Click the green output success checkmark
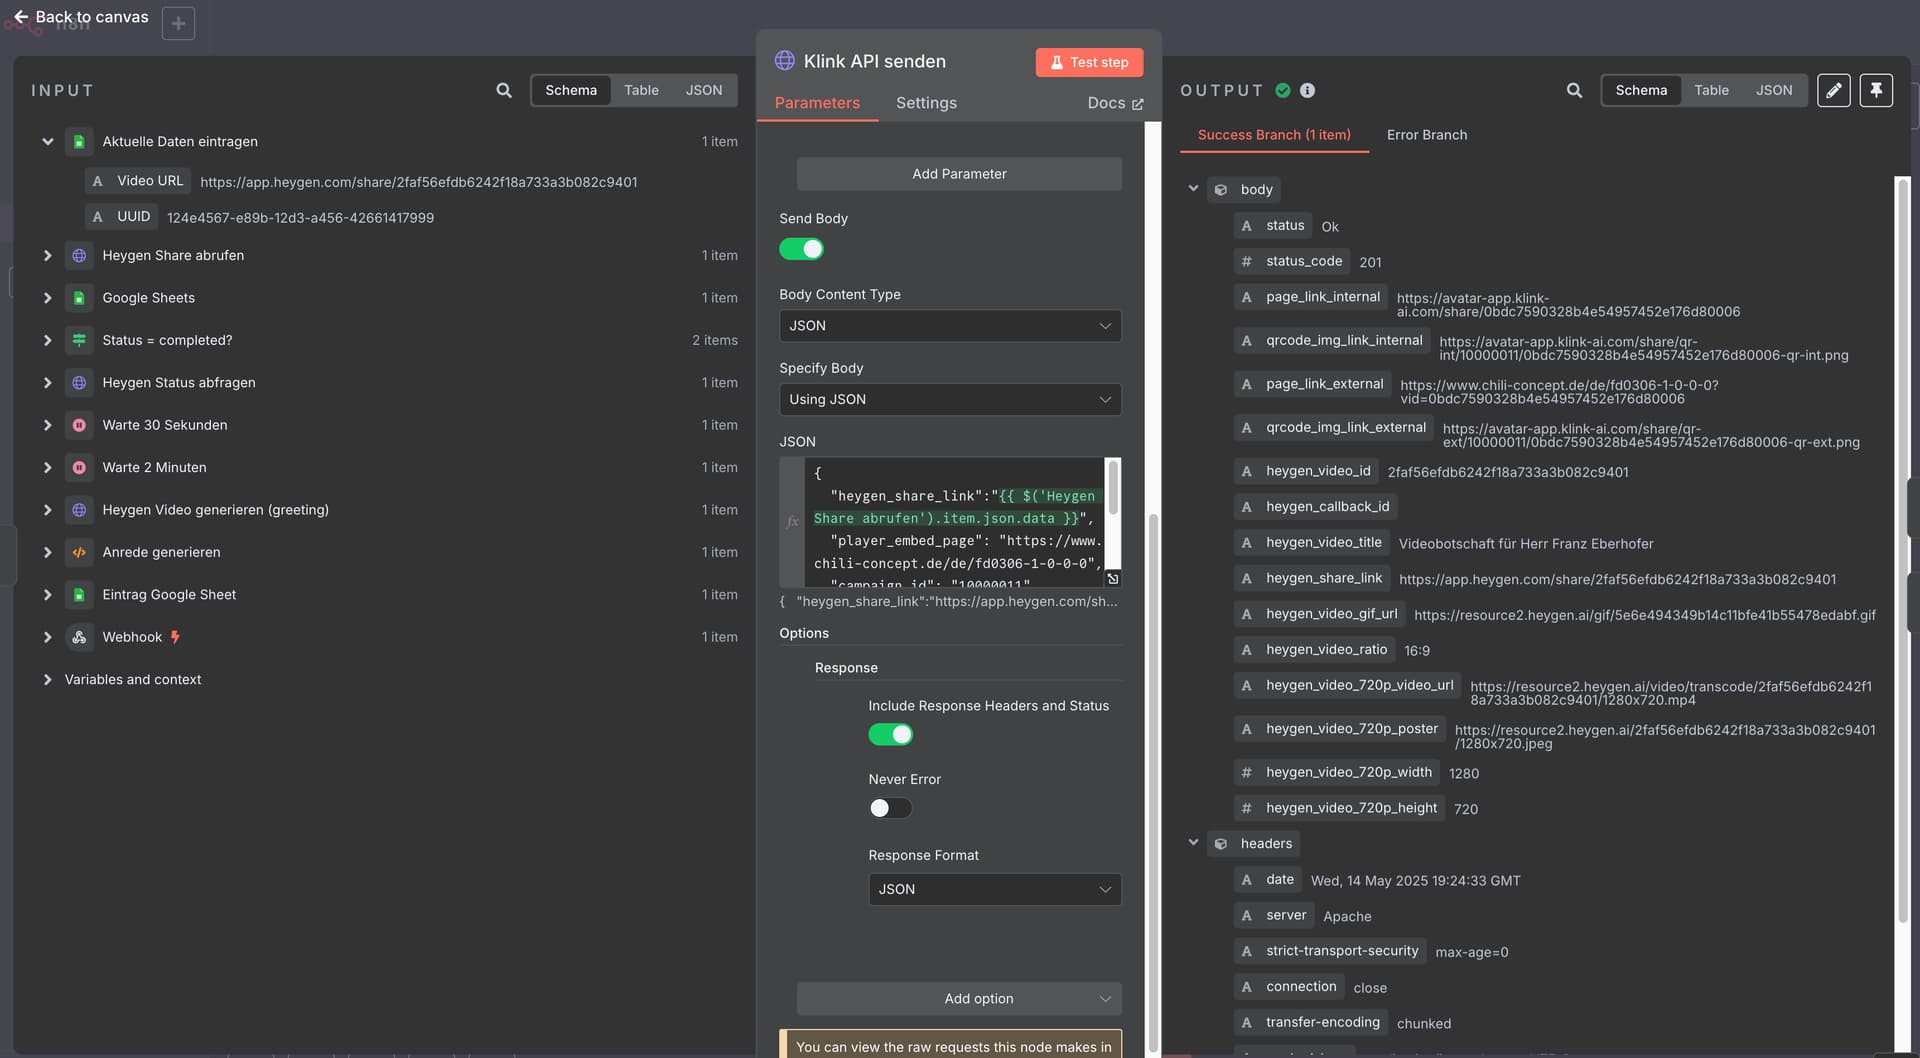 point(1283,90)
